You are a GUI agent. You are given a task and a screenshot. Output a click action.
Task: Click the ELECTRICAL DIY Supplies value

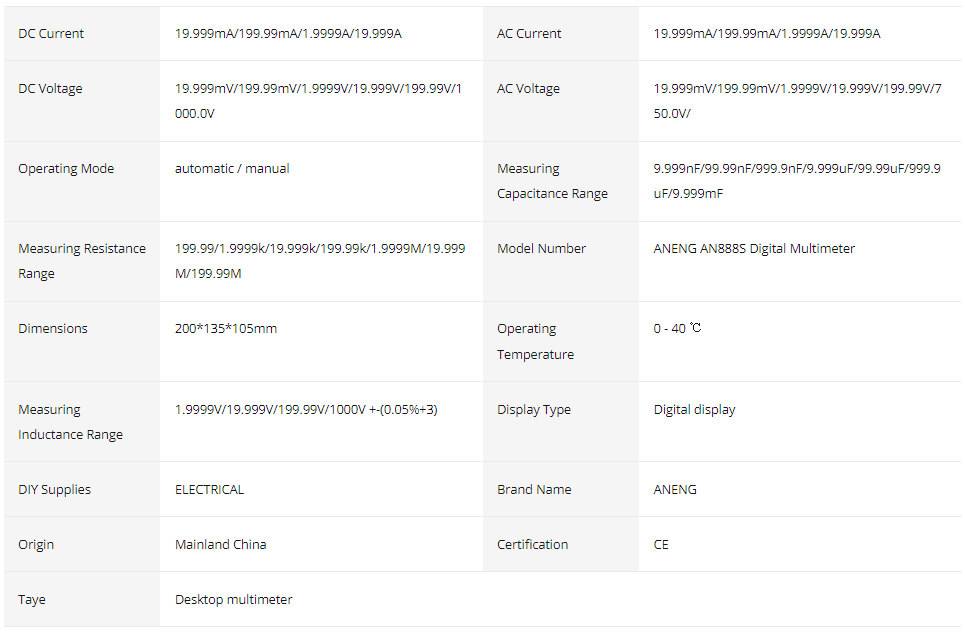[209, 490]
